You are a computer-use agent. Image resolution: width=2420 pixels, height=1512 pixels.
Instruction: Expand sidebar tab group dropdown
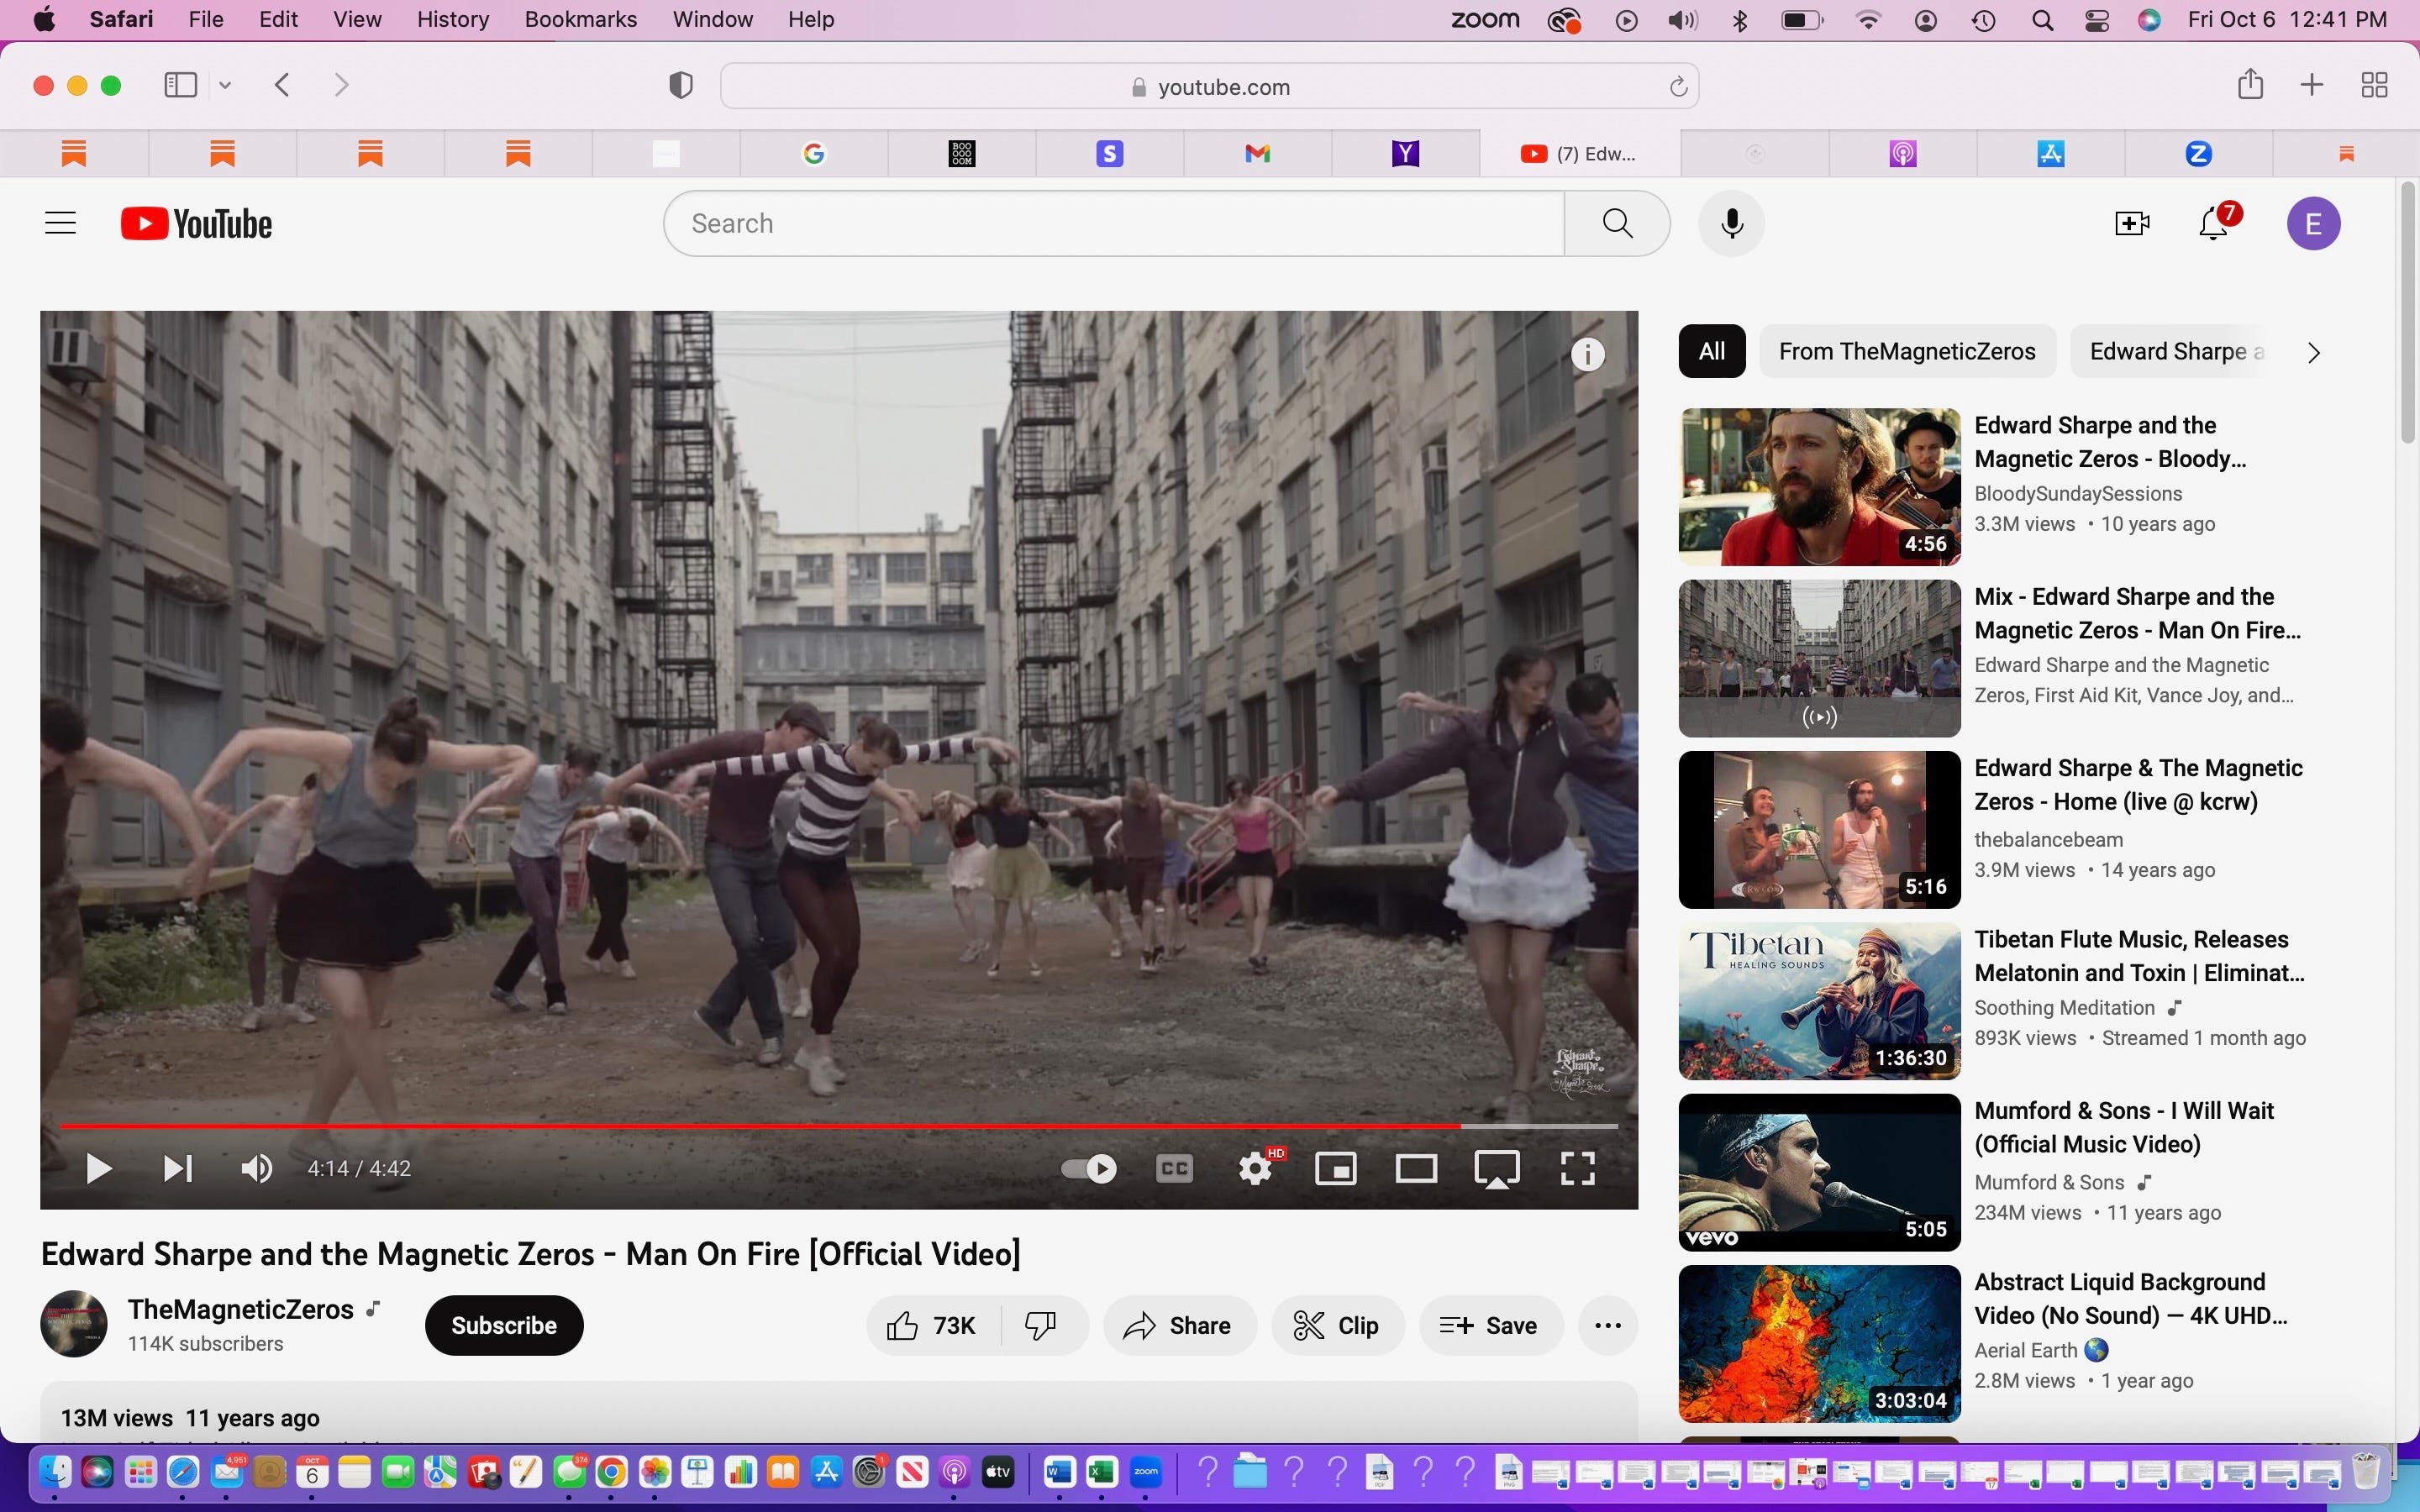pyautogui.click(x=225, y=85)
